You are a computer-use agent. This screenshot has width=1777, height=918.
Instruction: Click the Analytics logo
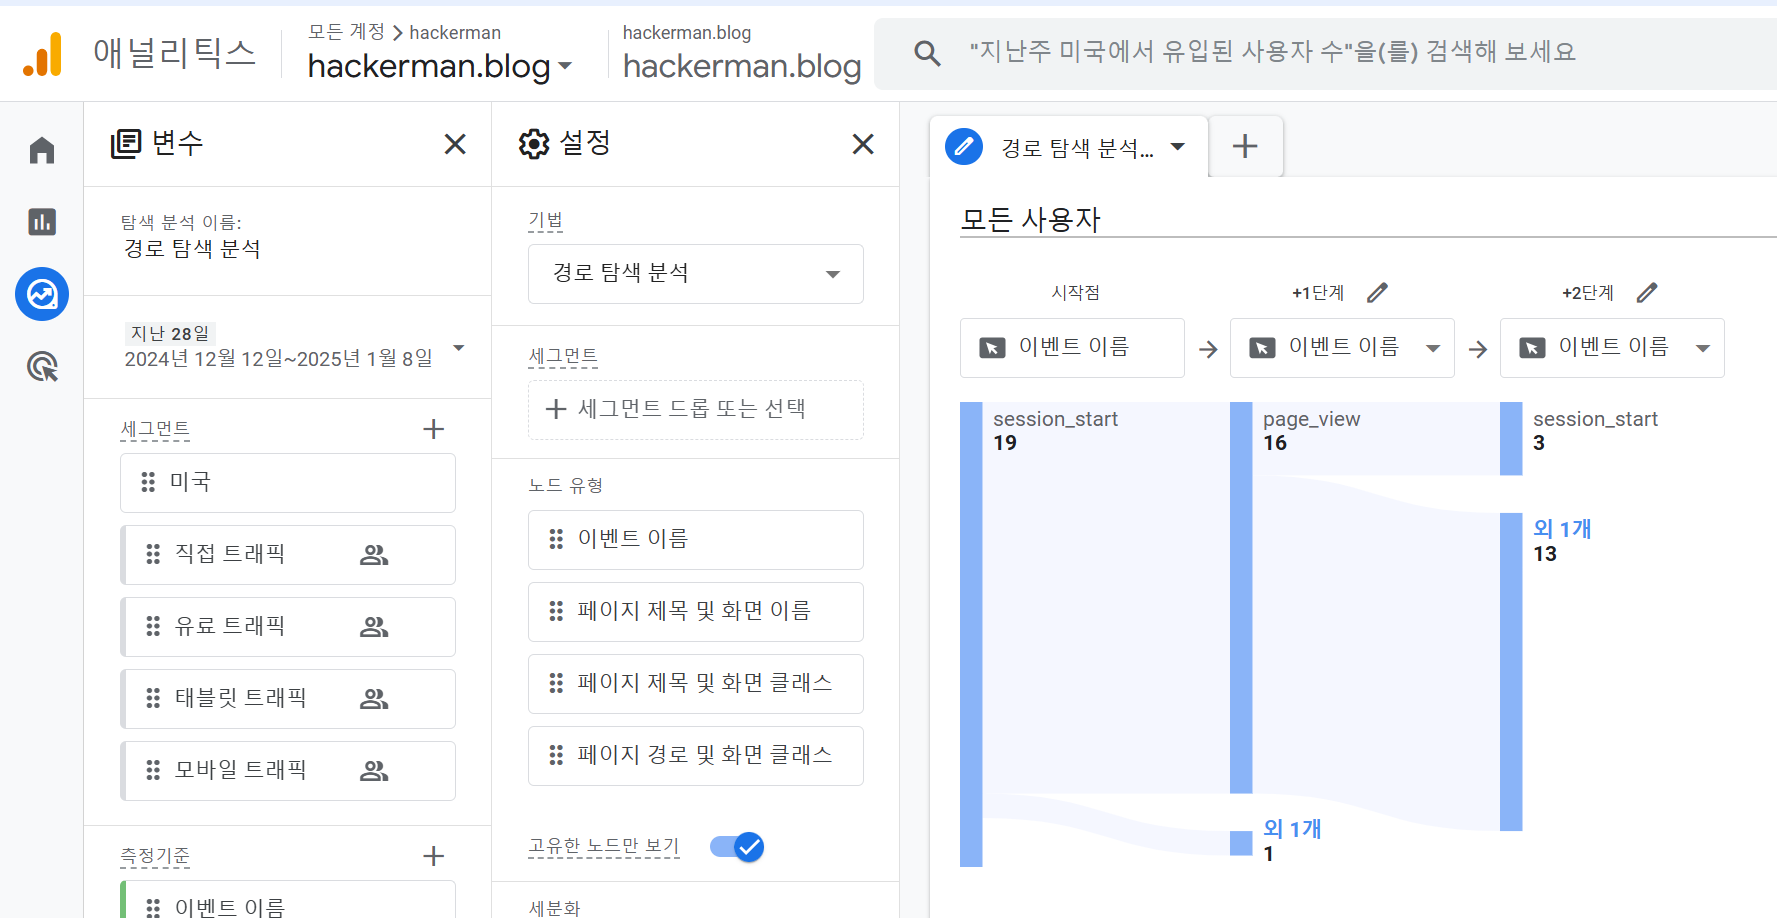(x=43, y=54)
